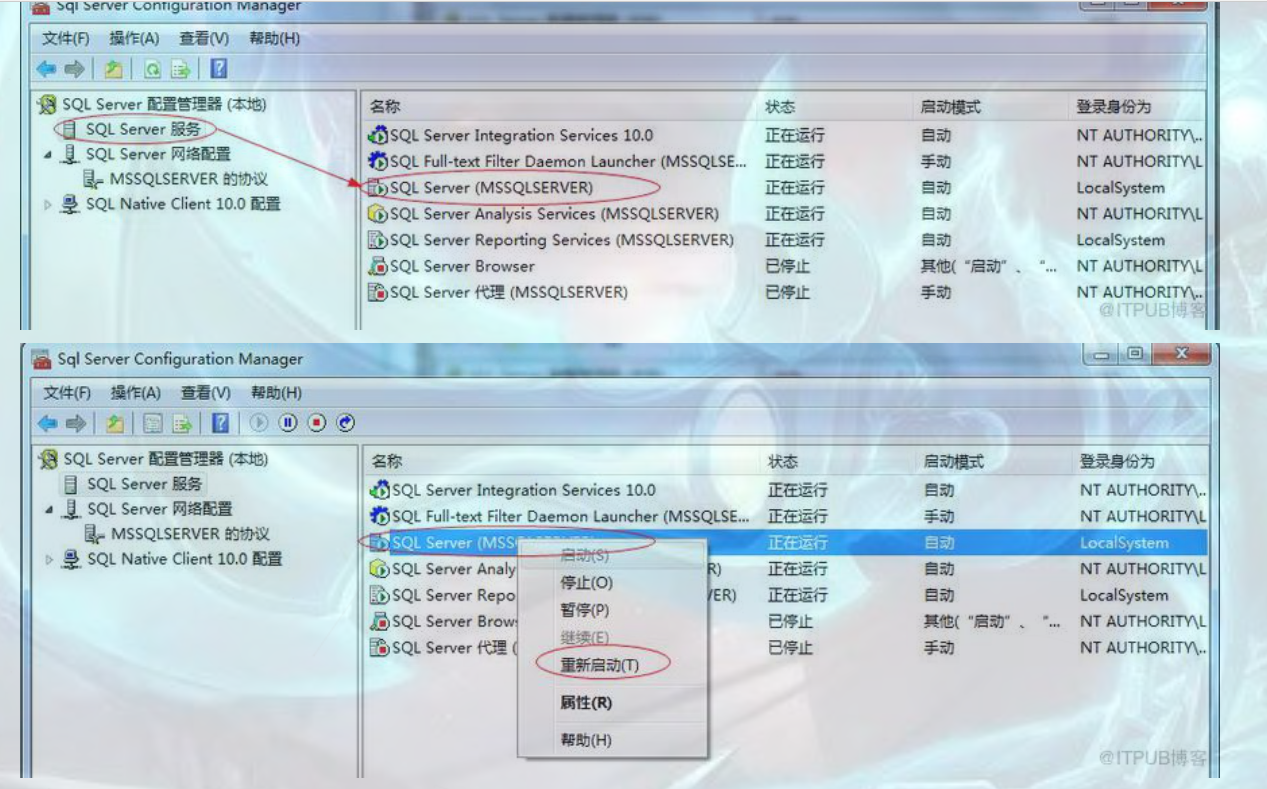Select SQL Server 配置管理器 (本地) root in lower tree

[x=166, y=459]
